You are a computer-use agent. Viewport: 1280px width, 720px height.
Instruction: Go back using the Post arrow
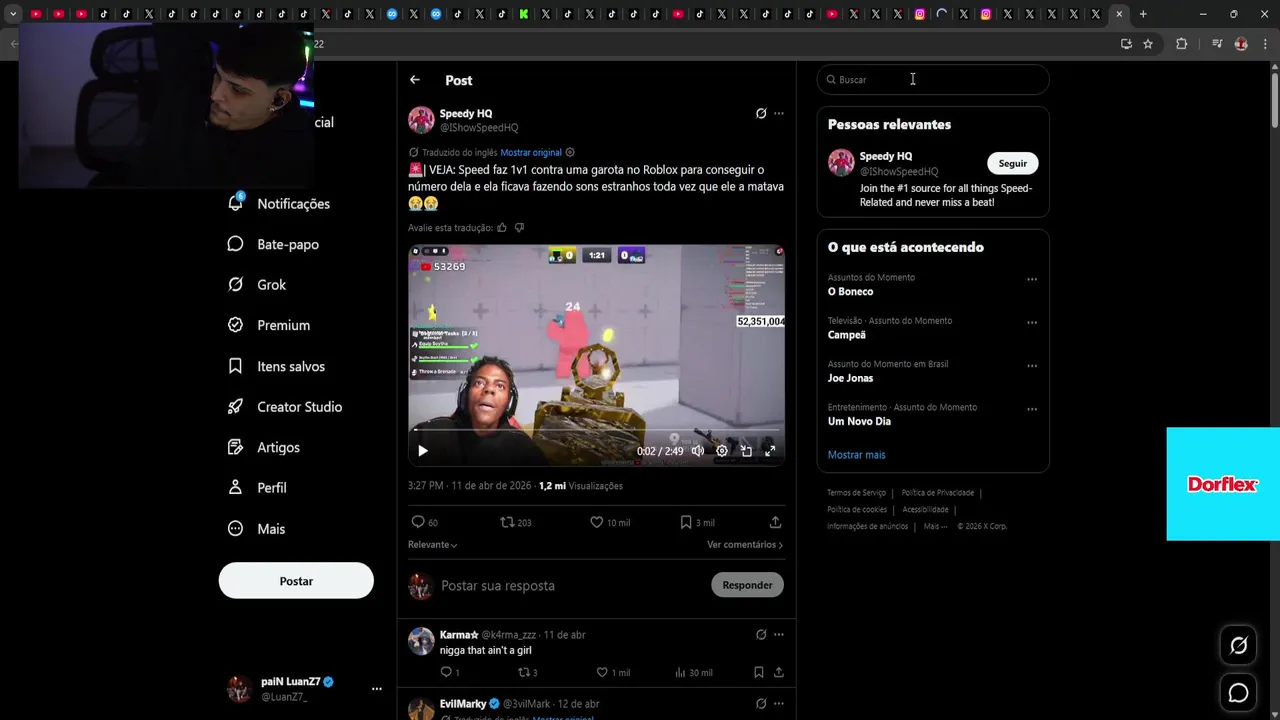click(415, 80)
